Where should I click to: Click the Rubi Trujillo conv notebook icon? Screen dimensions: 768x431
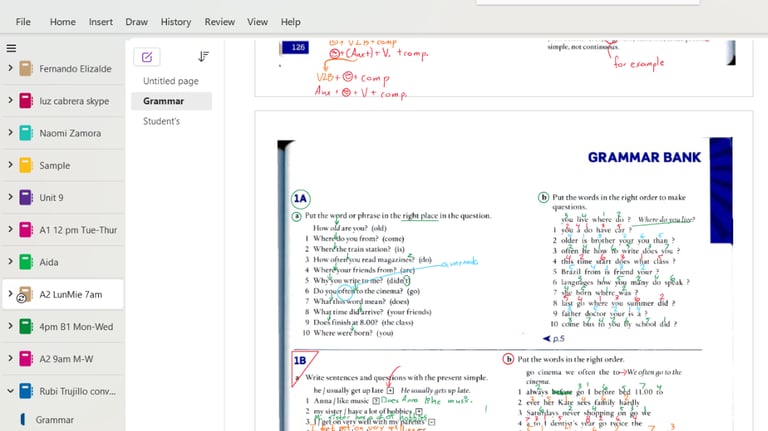tap(26, 391)
